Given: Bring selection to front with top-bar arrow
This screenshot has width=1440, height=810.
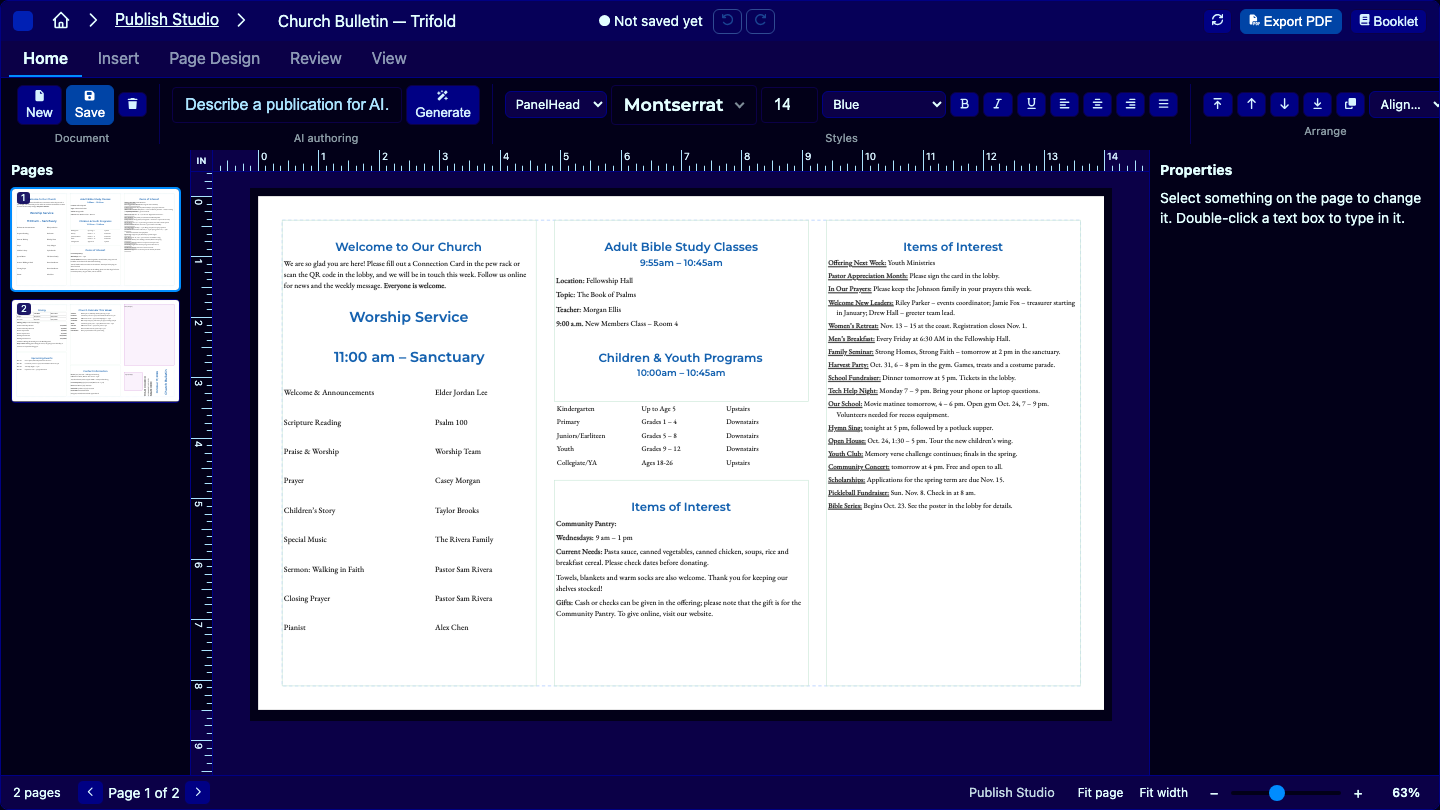Looking at the screenshot, I should point(1217,104).
